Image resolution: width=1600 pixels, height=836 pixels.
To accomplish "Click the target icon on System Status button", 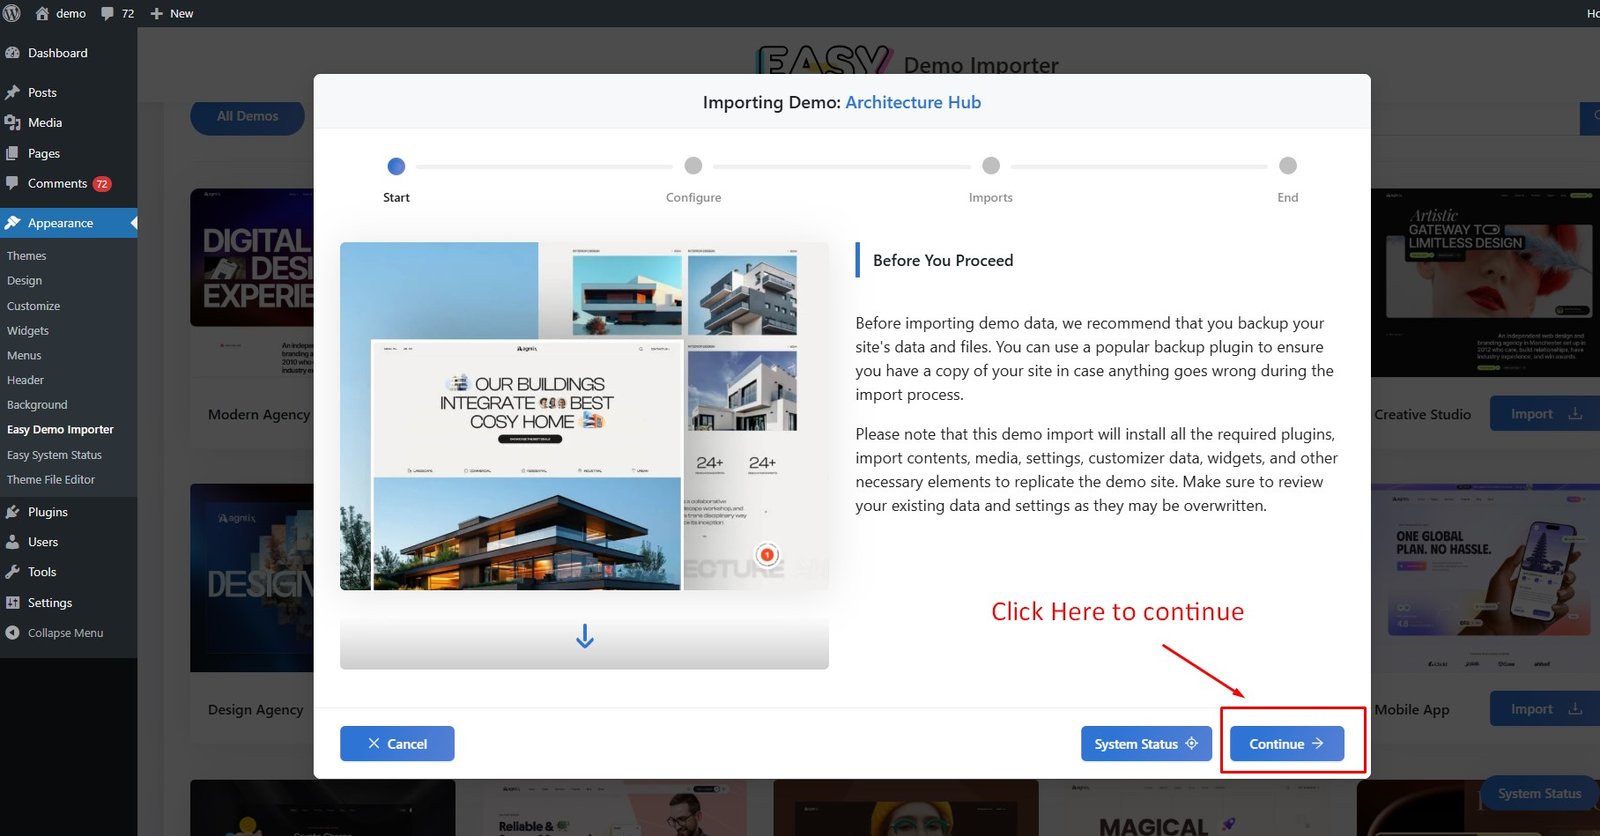I will tap(1192, 744).
